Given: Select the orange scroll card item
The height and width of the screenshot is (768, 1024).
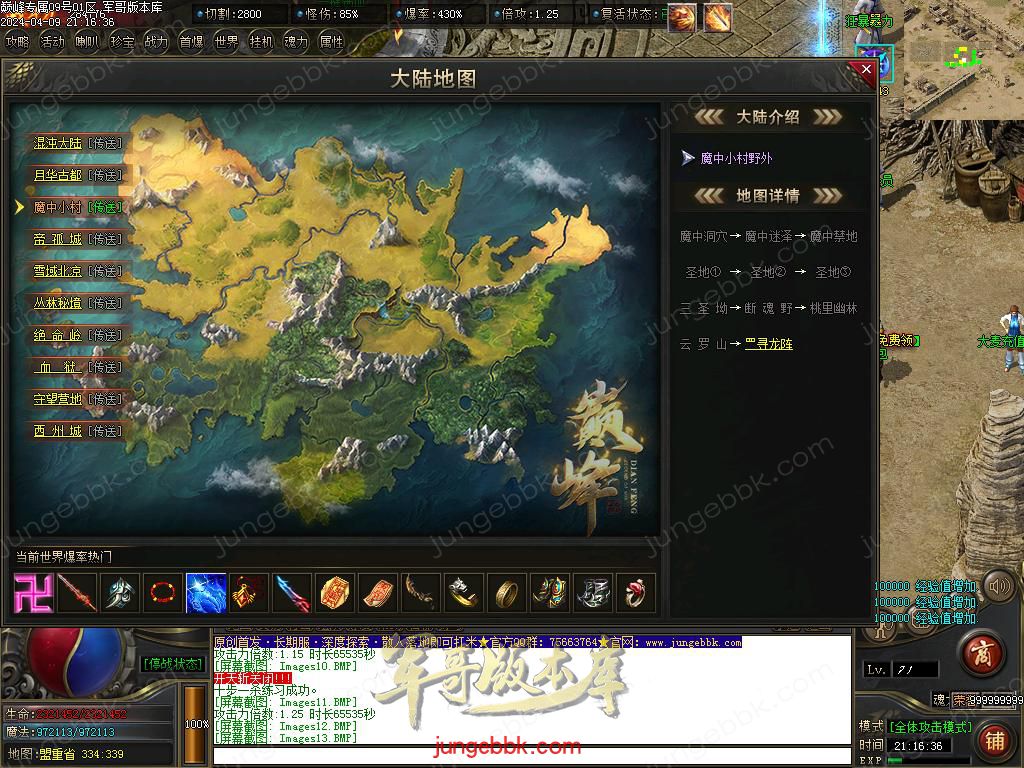Looking at the screenshot, I should tap(378, 593).
